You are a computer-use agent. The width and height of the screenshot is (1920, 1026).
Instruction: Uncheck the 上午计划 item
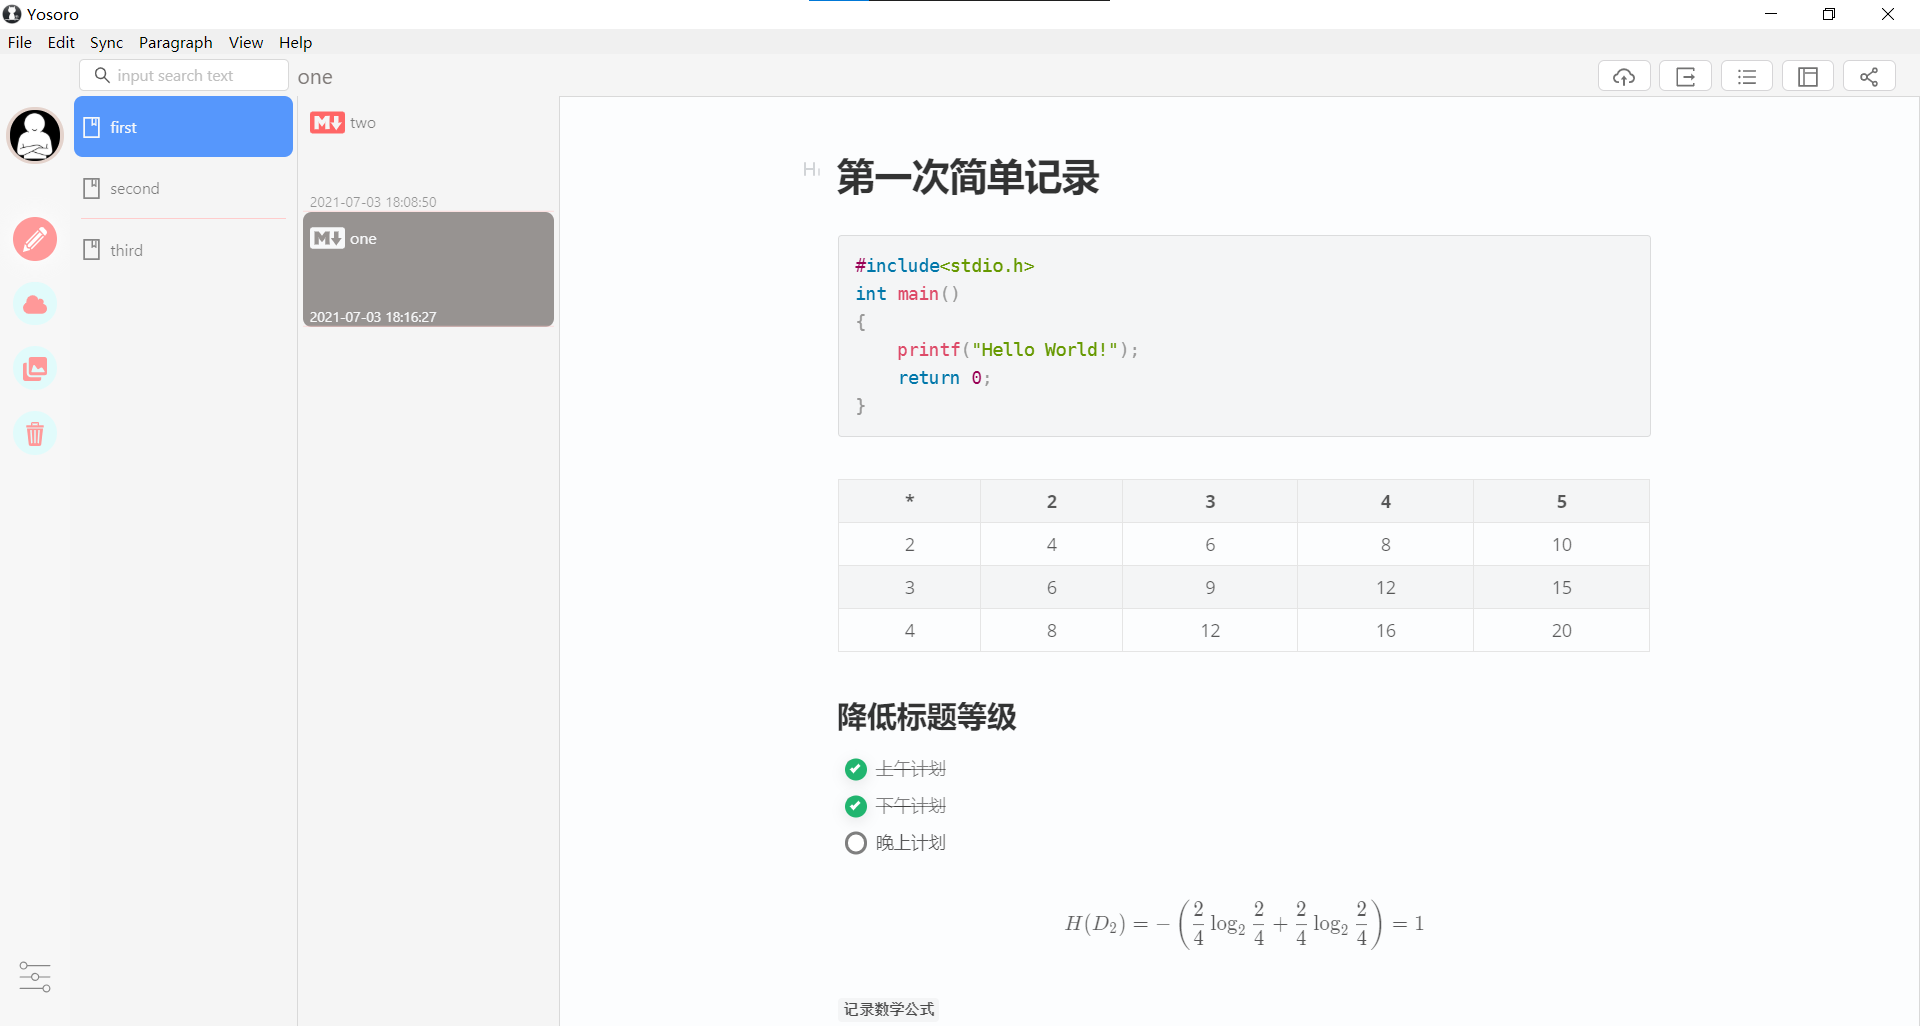pos(855,769)
